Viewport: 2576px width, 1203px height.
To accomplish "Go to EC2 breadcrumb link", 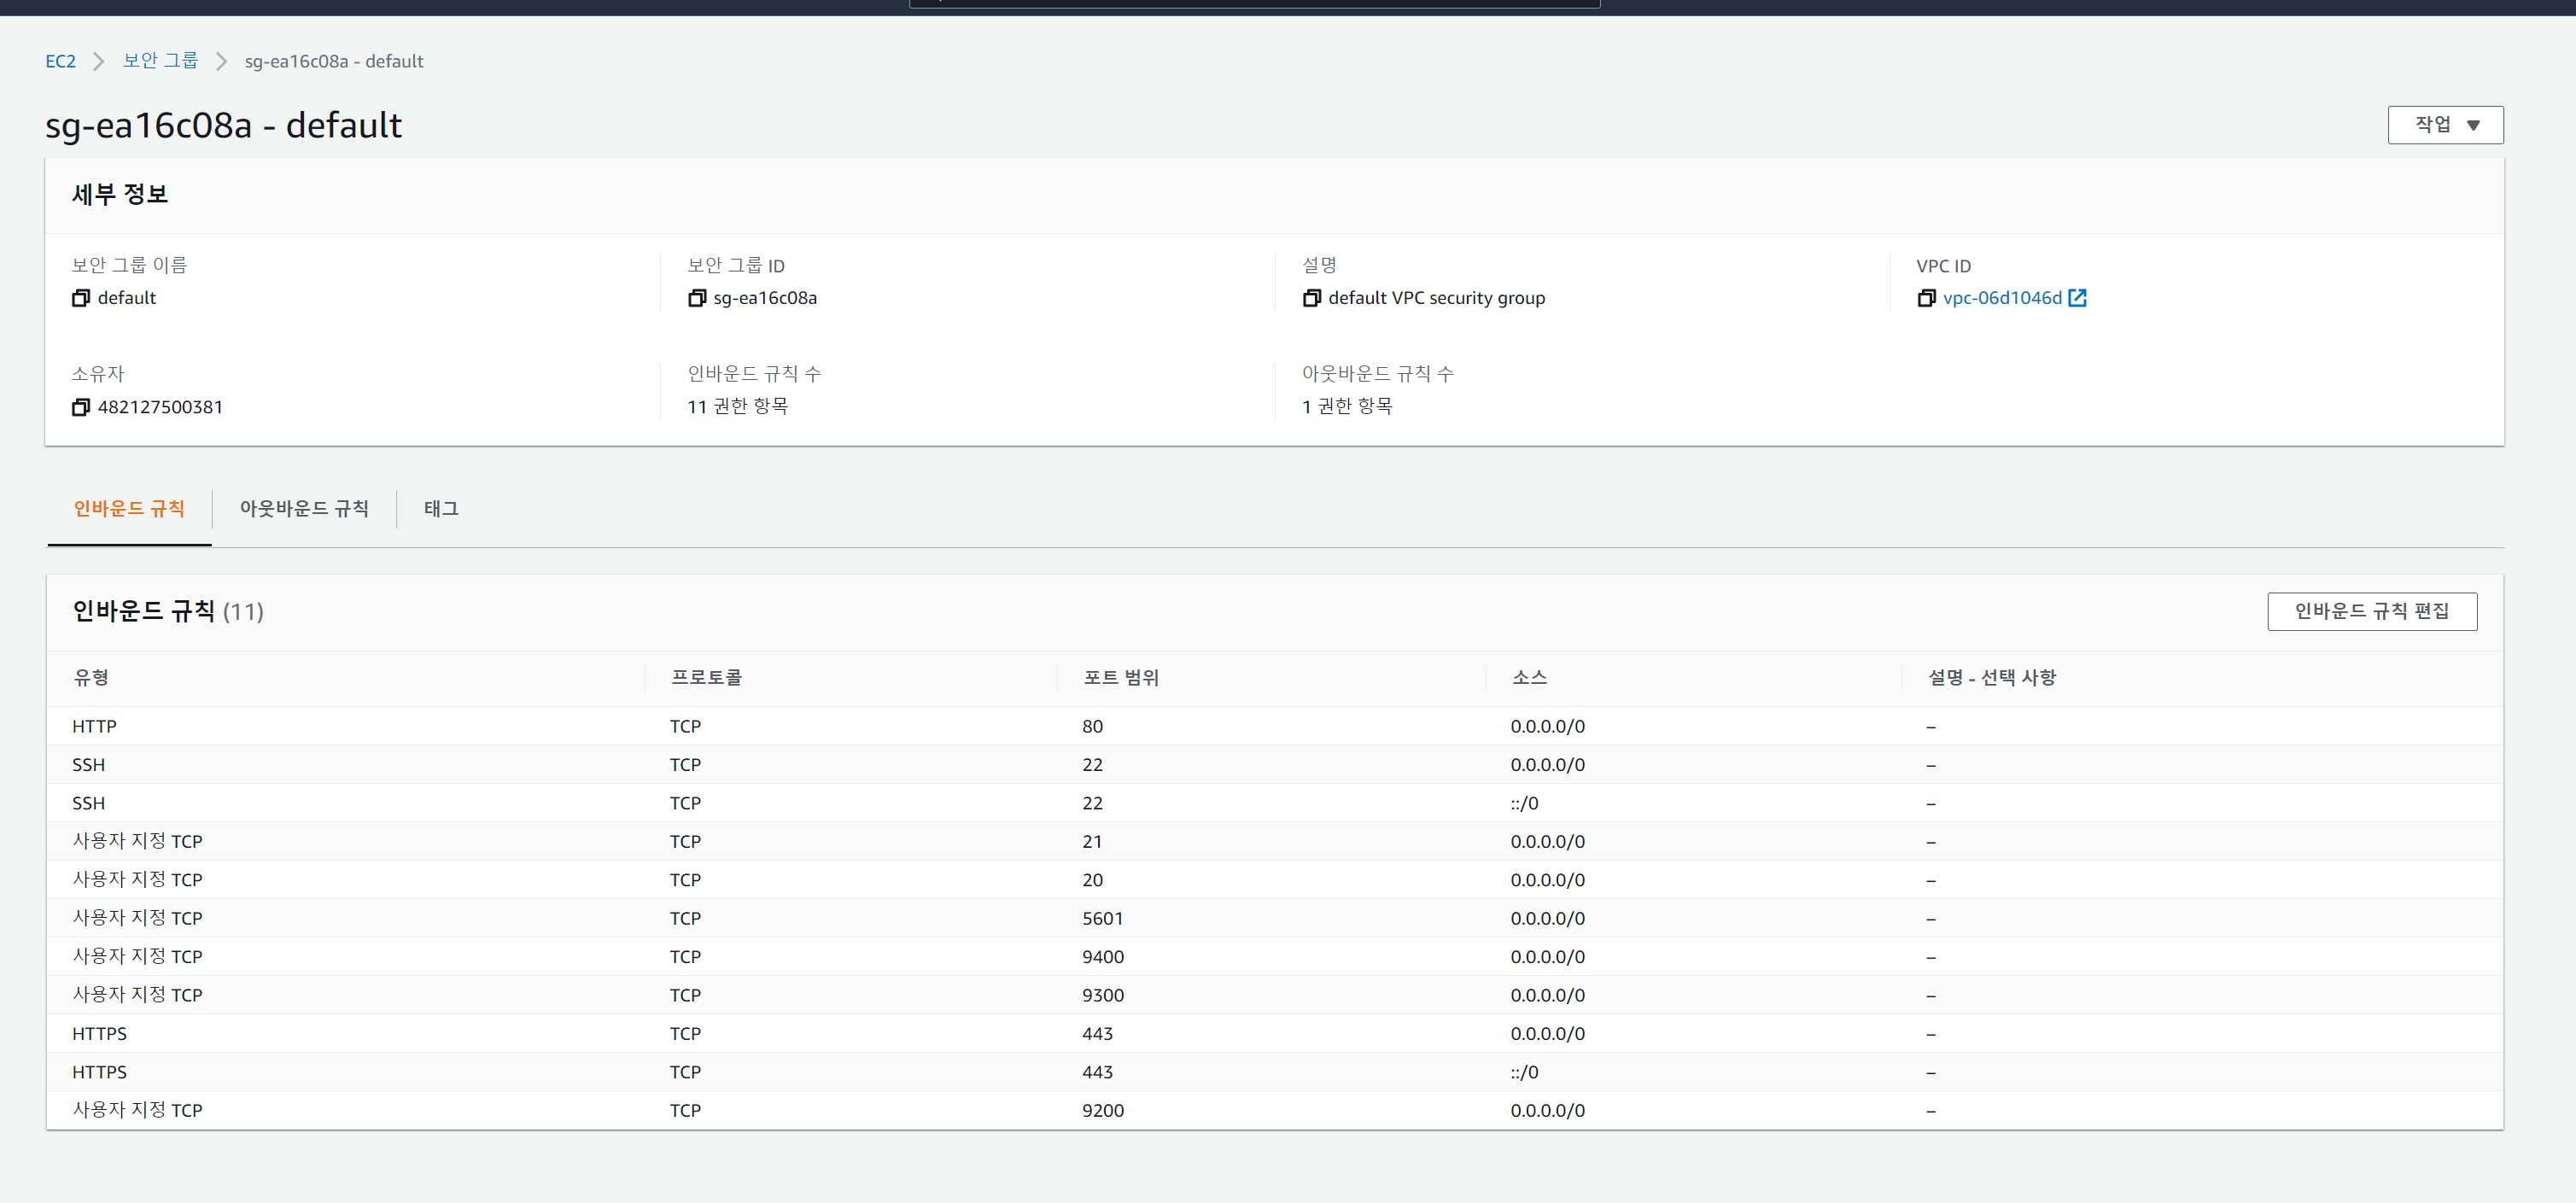I will [x=60, y=61].
